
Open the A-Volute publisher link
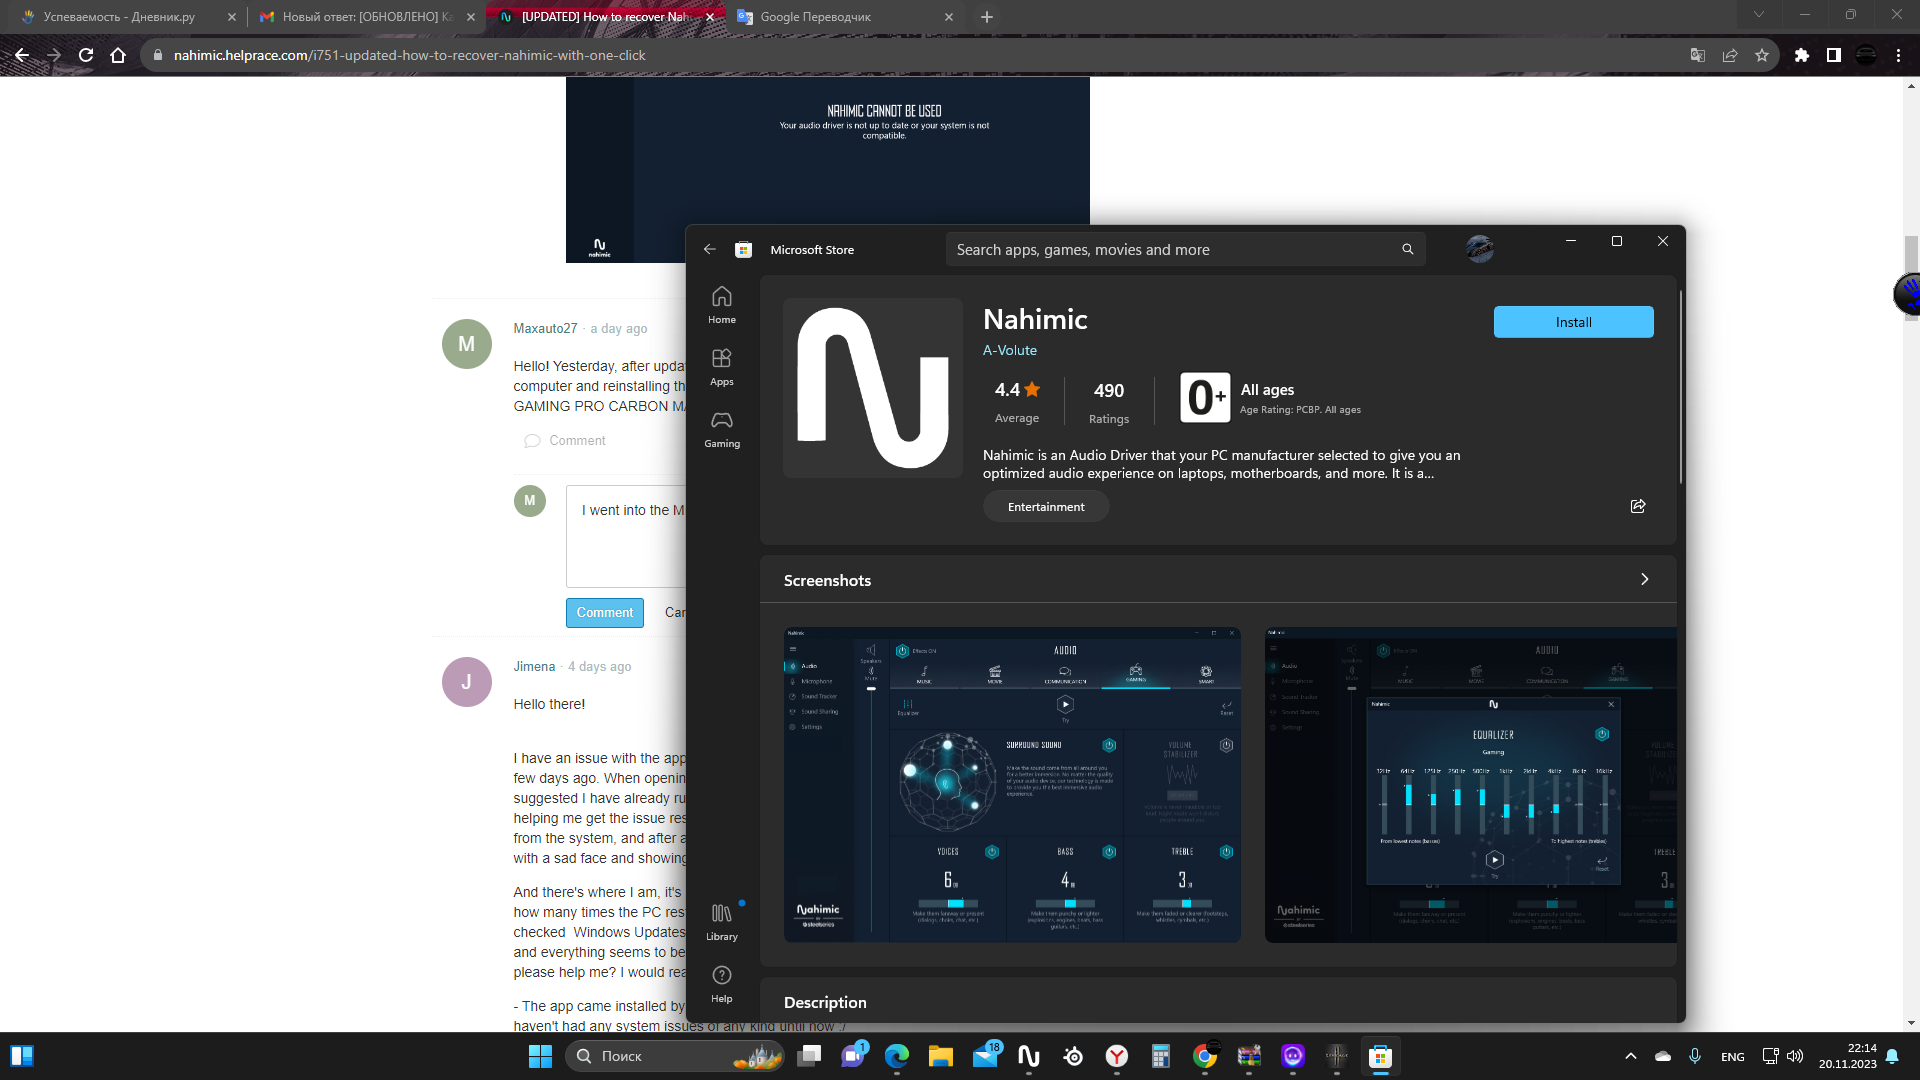click(1009, 350)
